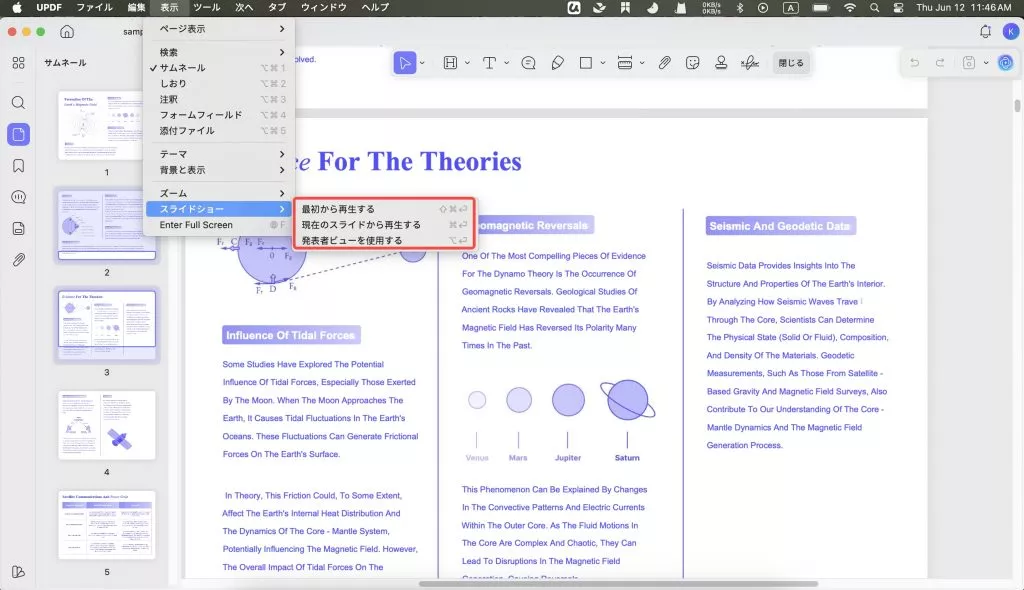Open the ファイル menu

pos(95,7)
